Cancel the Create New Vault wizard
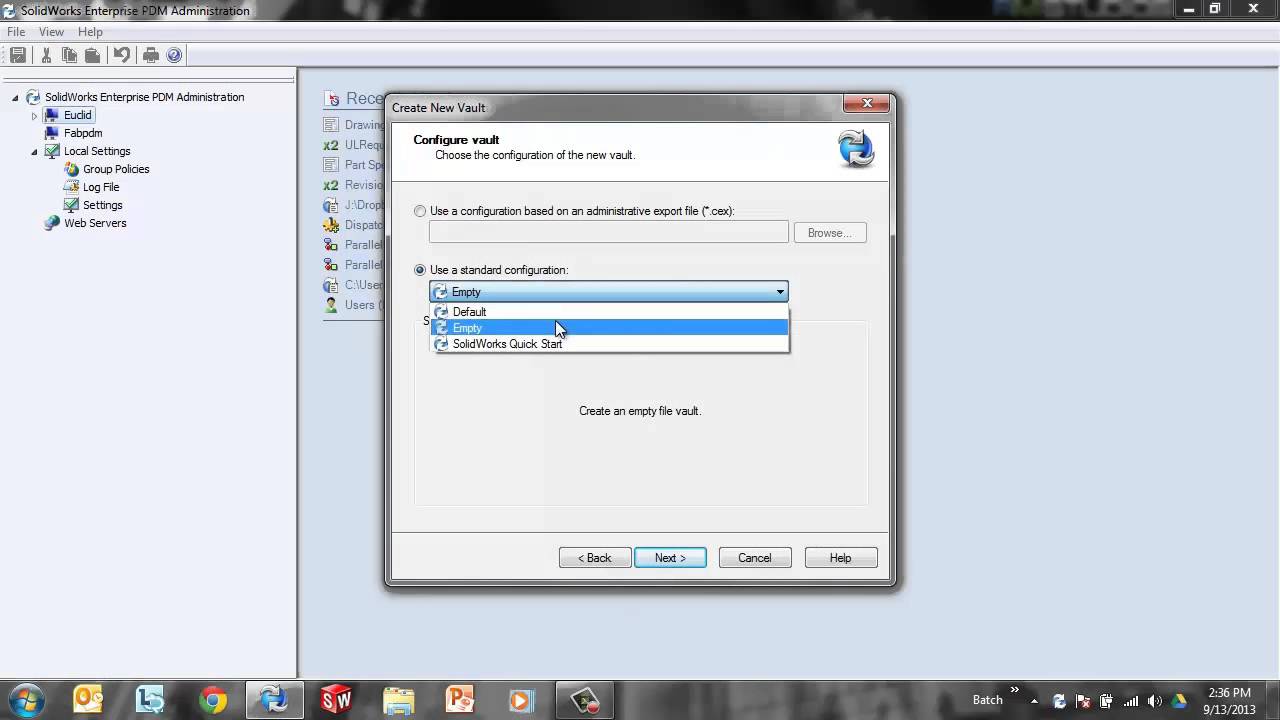Screen dimensions: 1280x720 (755, 558)
